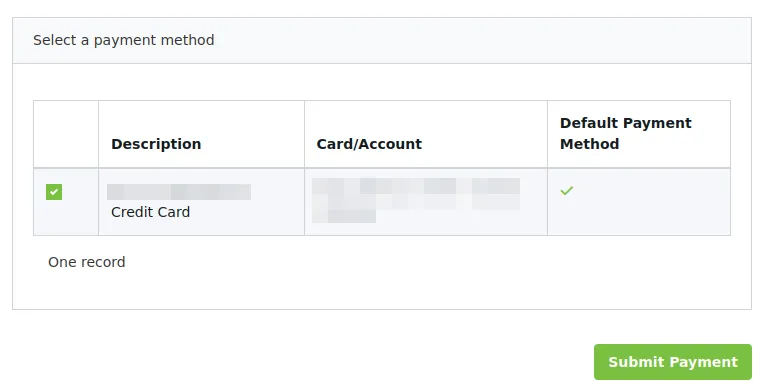Click the white tick inside the green checkbox
This screenshot has width=761, height=388.
pos(54,192)
